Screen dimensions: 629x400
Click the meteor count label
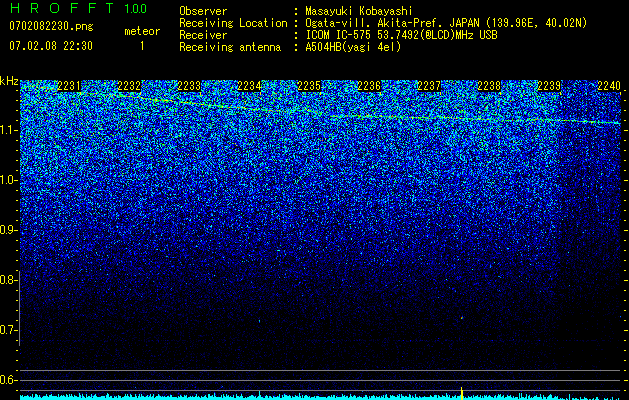pos(142,31)
